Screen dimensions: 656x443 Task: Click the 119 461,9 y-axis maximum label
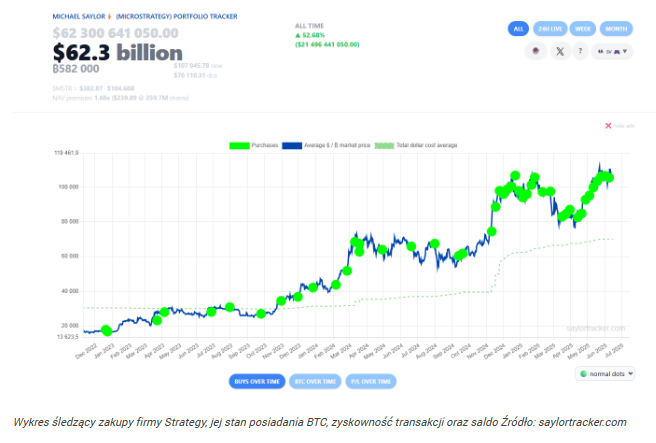coord(66,153)
